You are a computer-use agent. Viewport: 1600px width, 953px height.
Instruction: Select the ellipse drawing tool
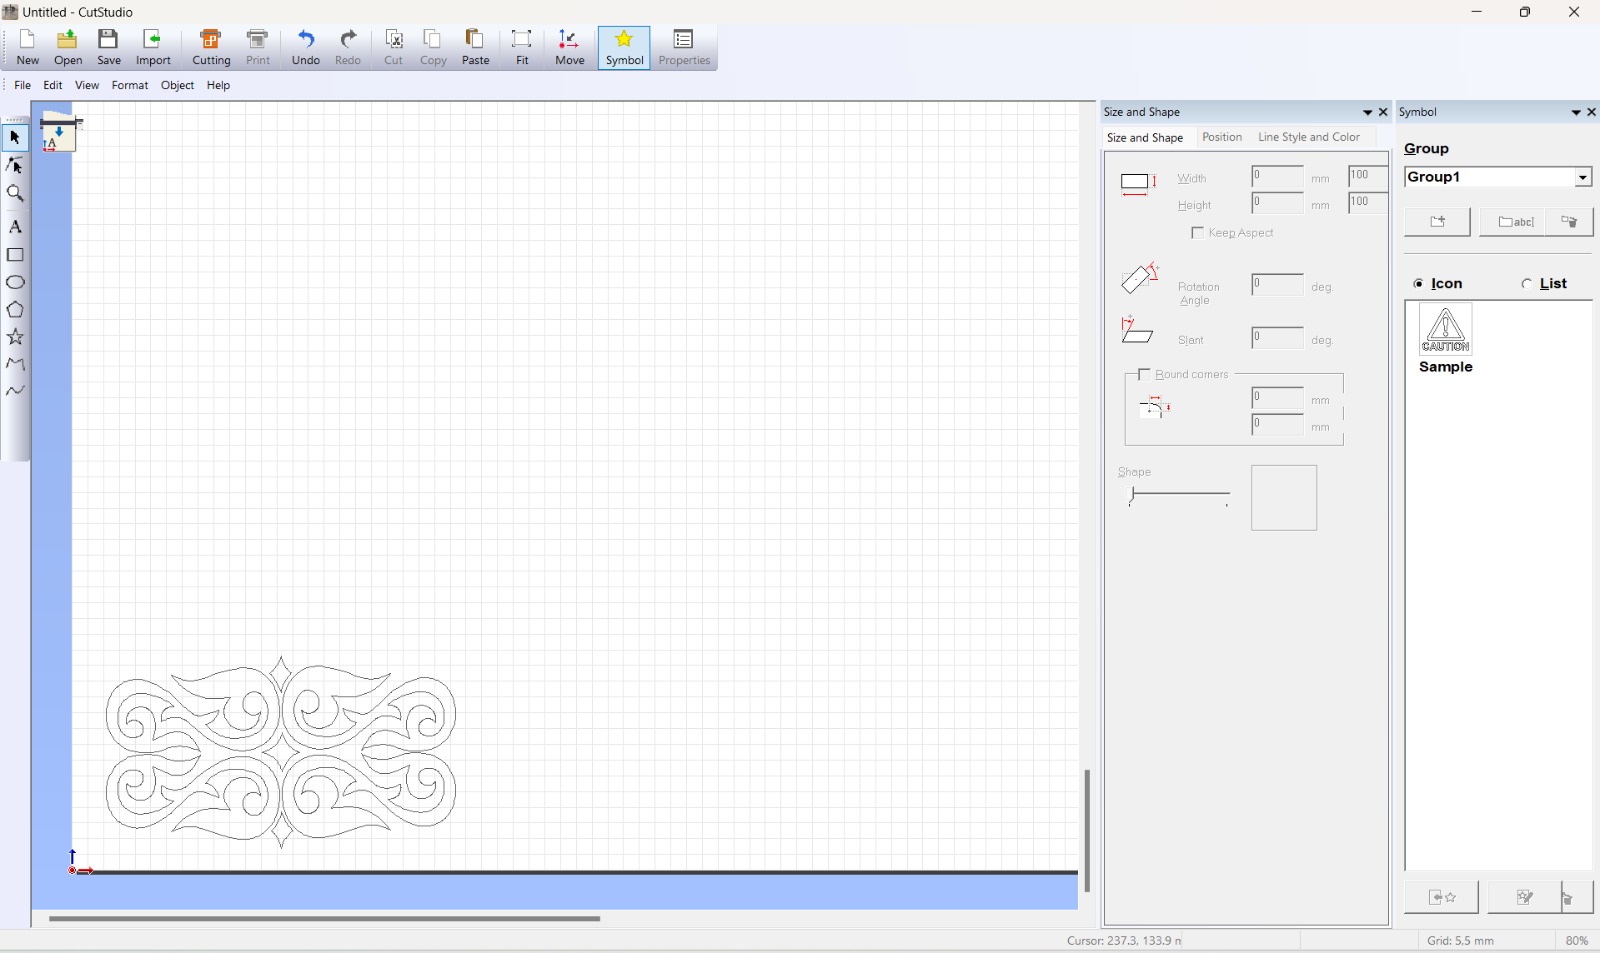pos(15,283)
